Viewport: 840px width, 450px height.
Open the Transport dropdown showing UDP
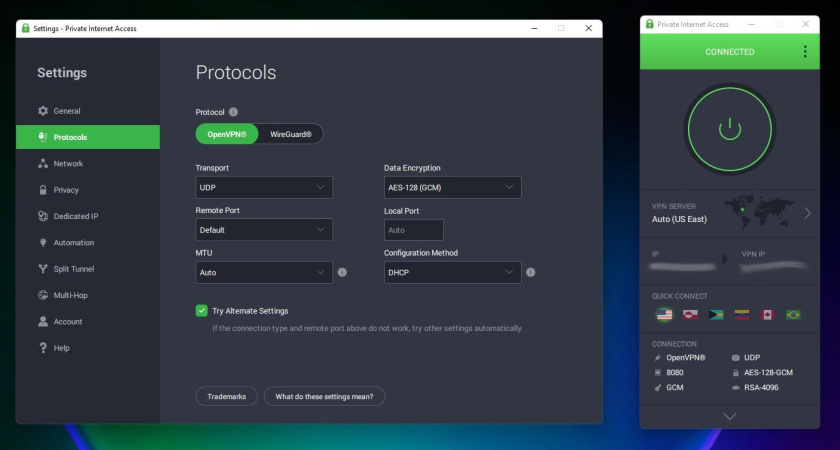pyautogui.click(x=264, y=187)
